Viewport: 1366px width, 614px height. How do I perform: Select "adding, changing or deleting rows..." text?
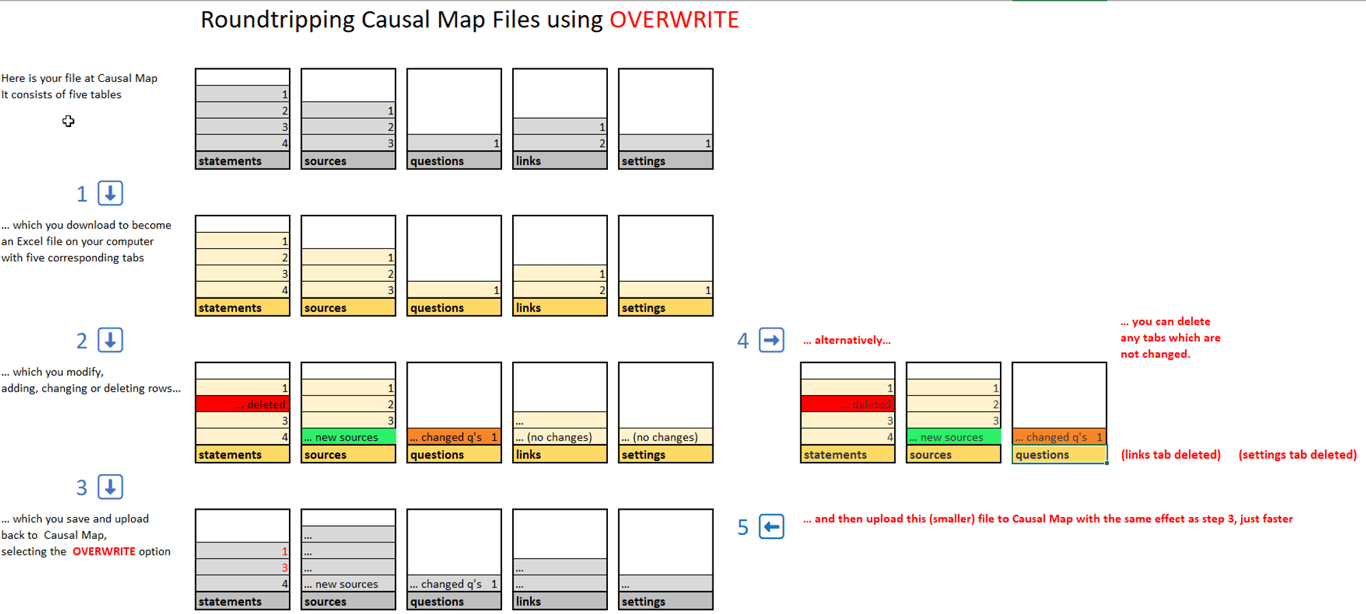pos(91,388)
